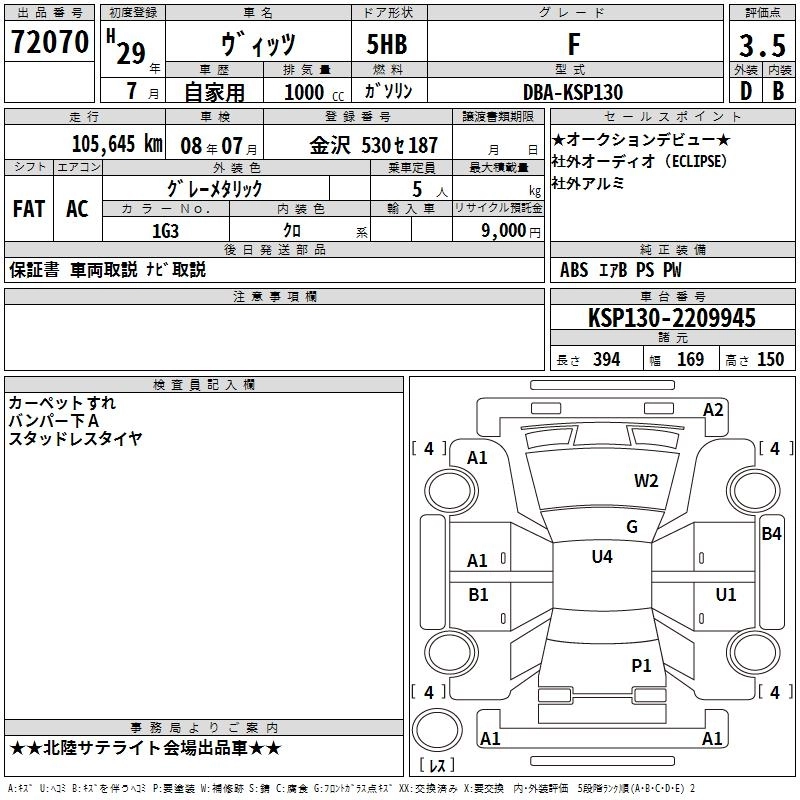The image size is (800, 800).
Task: Select model code DBA-KSP130
Action: pos(573,92)
